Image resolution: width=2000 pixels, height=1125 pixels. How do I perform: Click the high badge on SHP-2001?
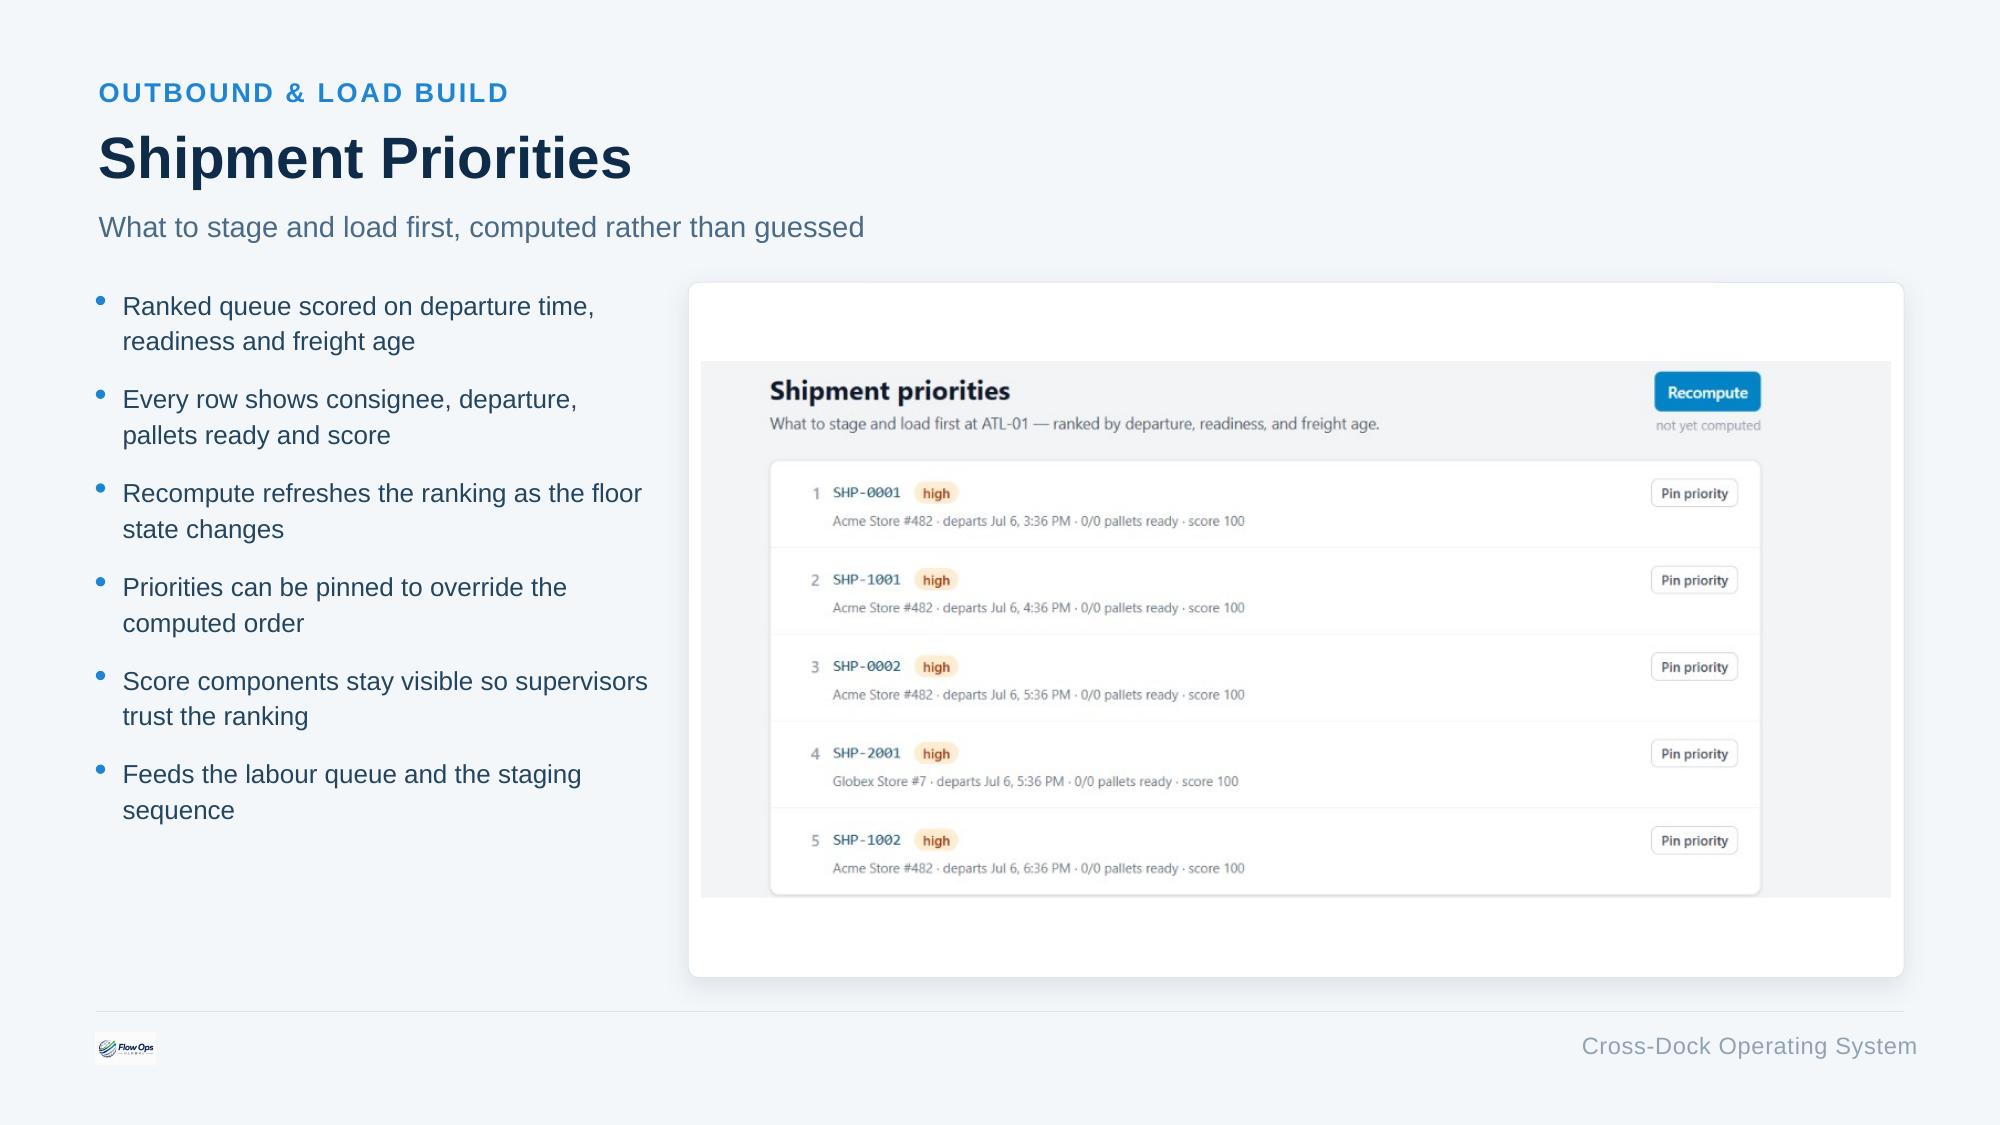(936, 754)
